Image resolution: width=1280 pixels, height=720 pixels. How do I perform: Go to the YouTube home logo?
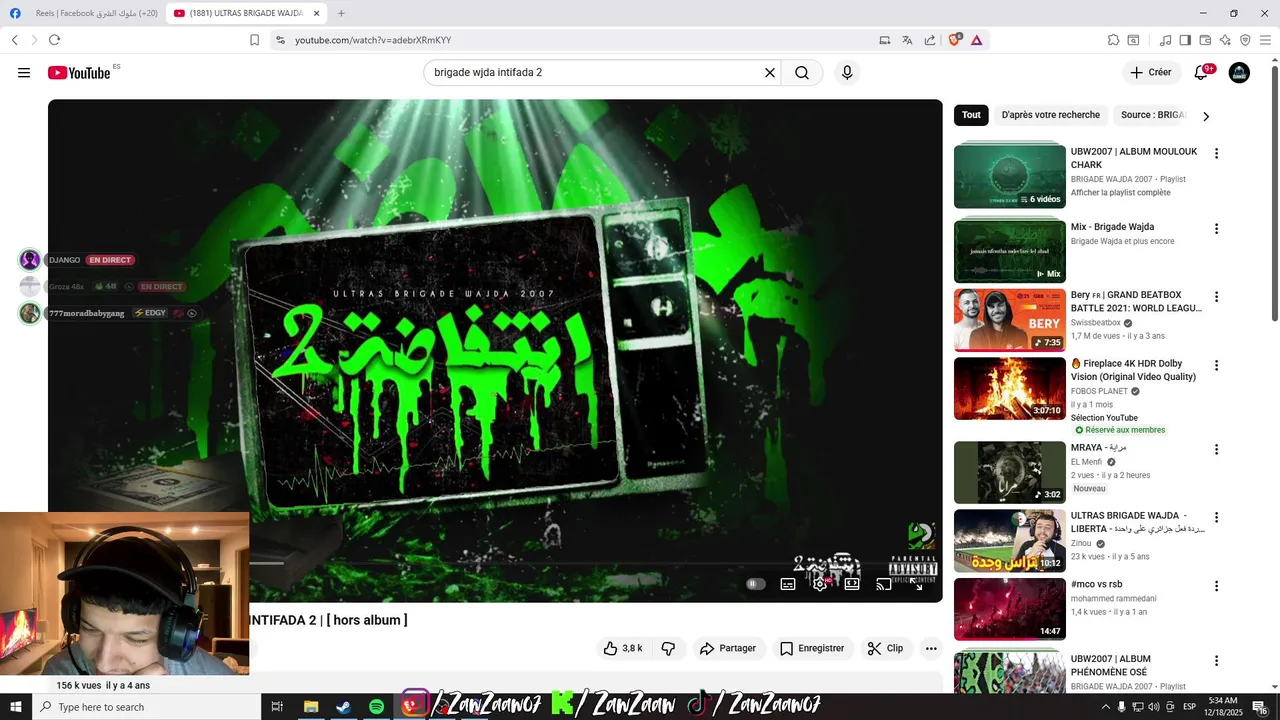coord(79,73)
